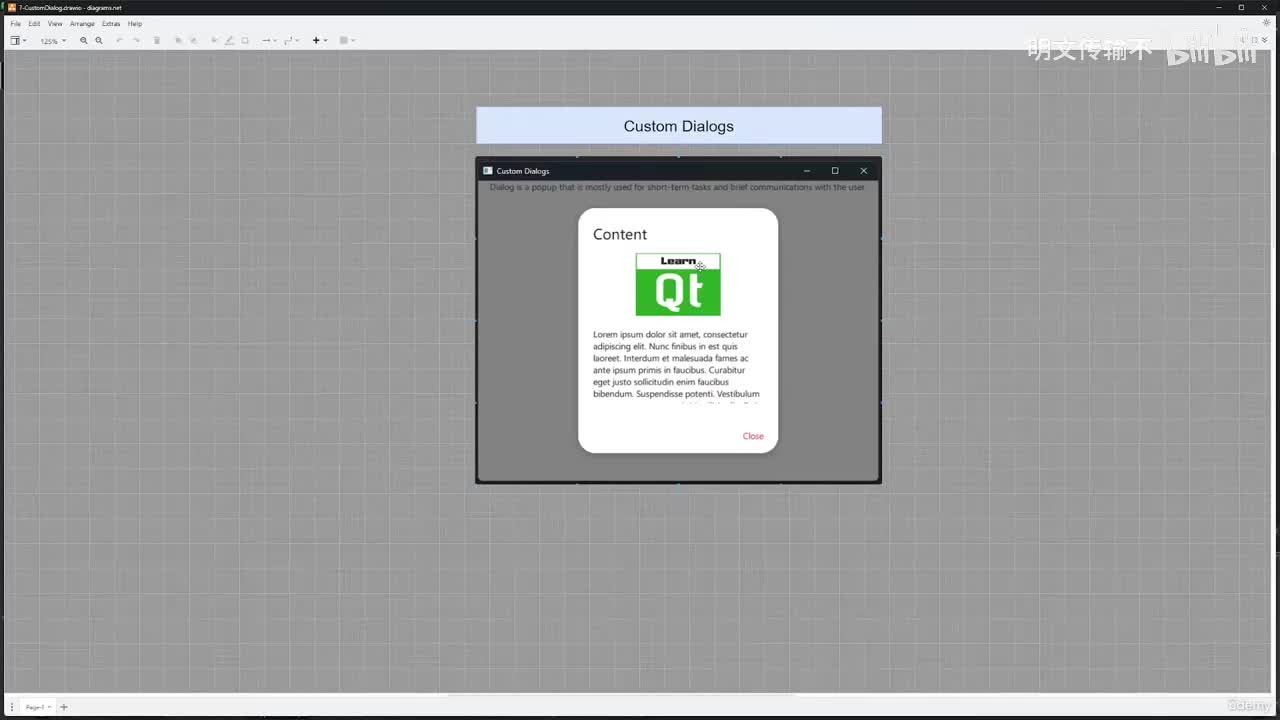Viewport: 1280px width, 720px height.
Task: Click the zoom in magnifier icon
Action: tap(84, 41)
